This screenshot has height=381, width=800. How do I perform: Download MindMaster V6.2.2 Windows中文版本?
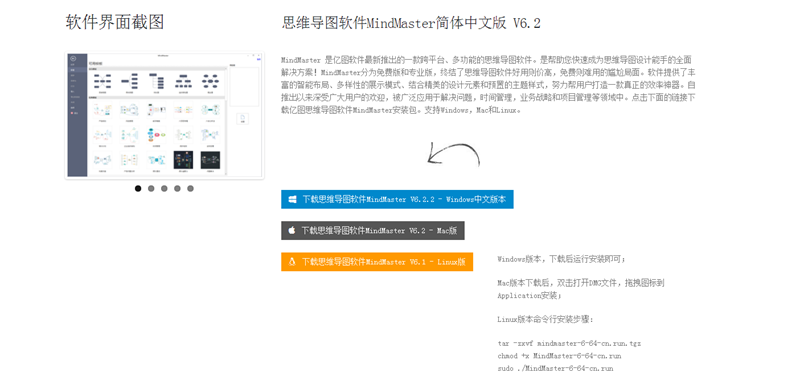[x=397, y=199]
